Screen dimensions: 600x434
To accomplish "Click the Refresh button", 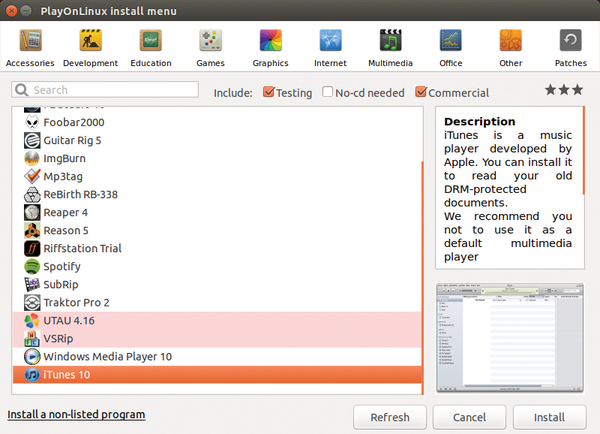I will 390,417.
